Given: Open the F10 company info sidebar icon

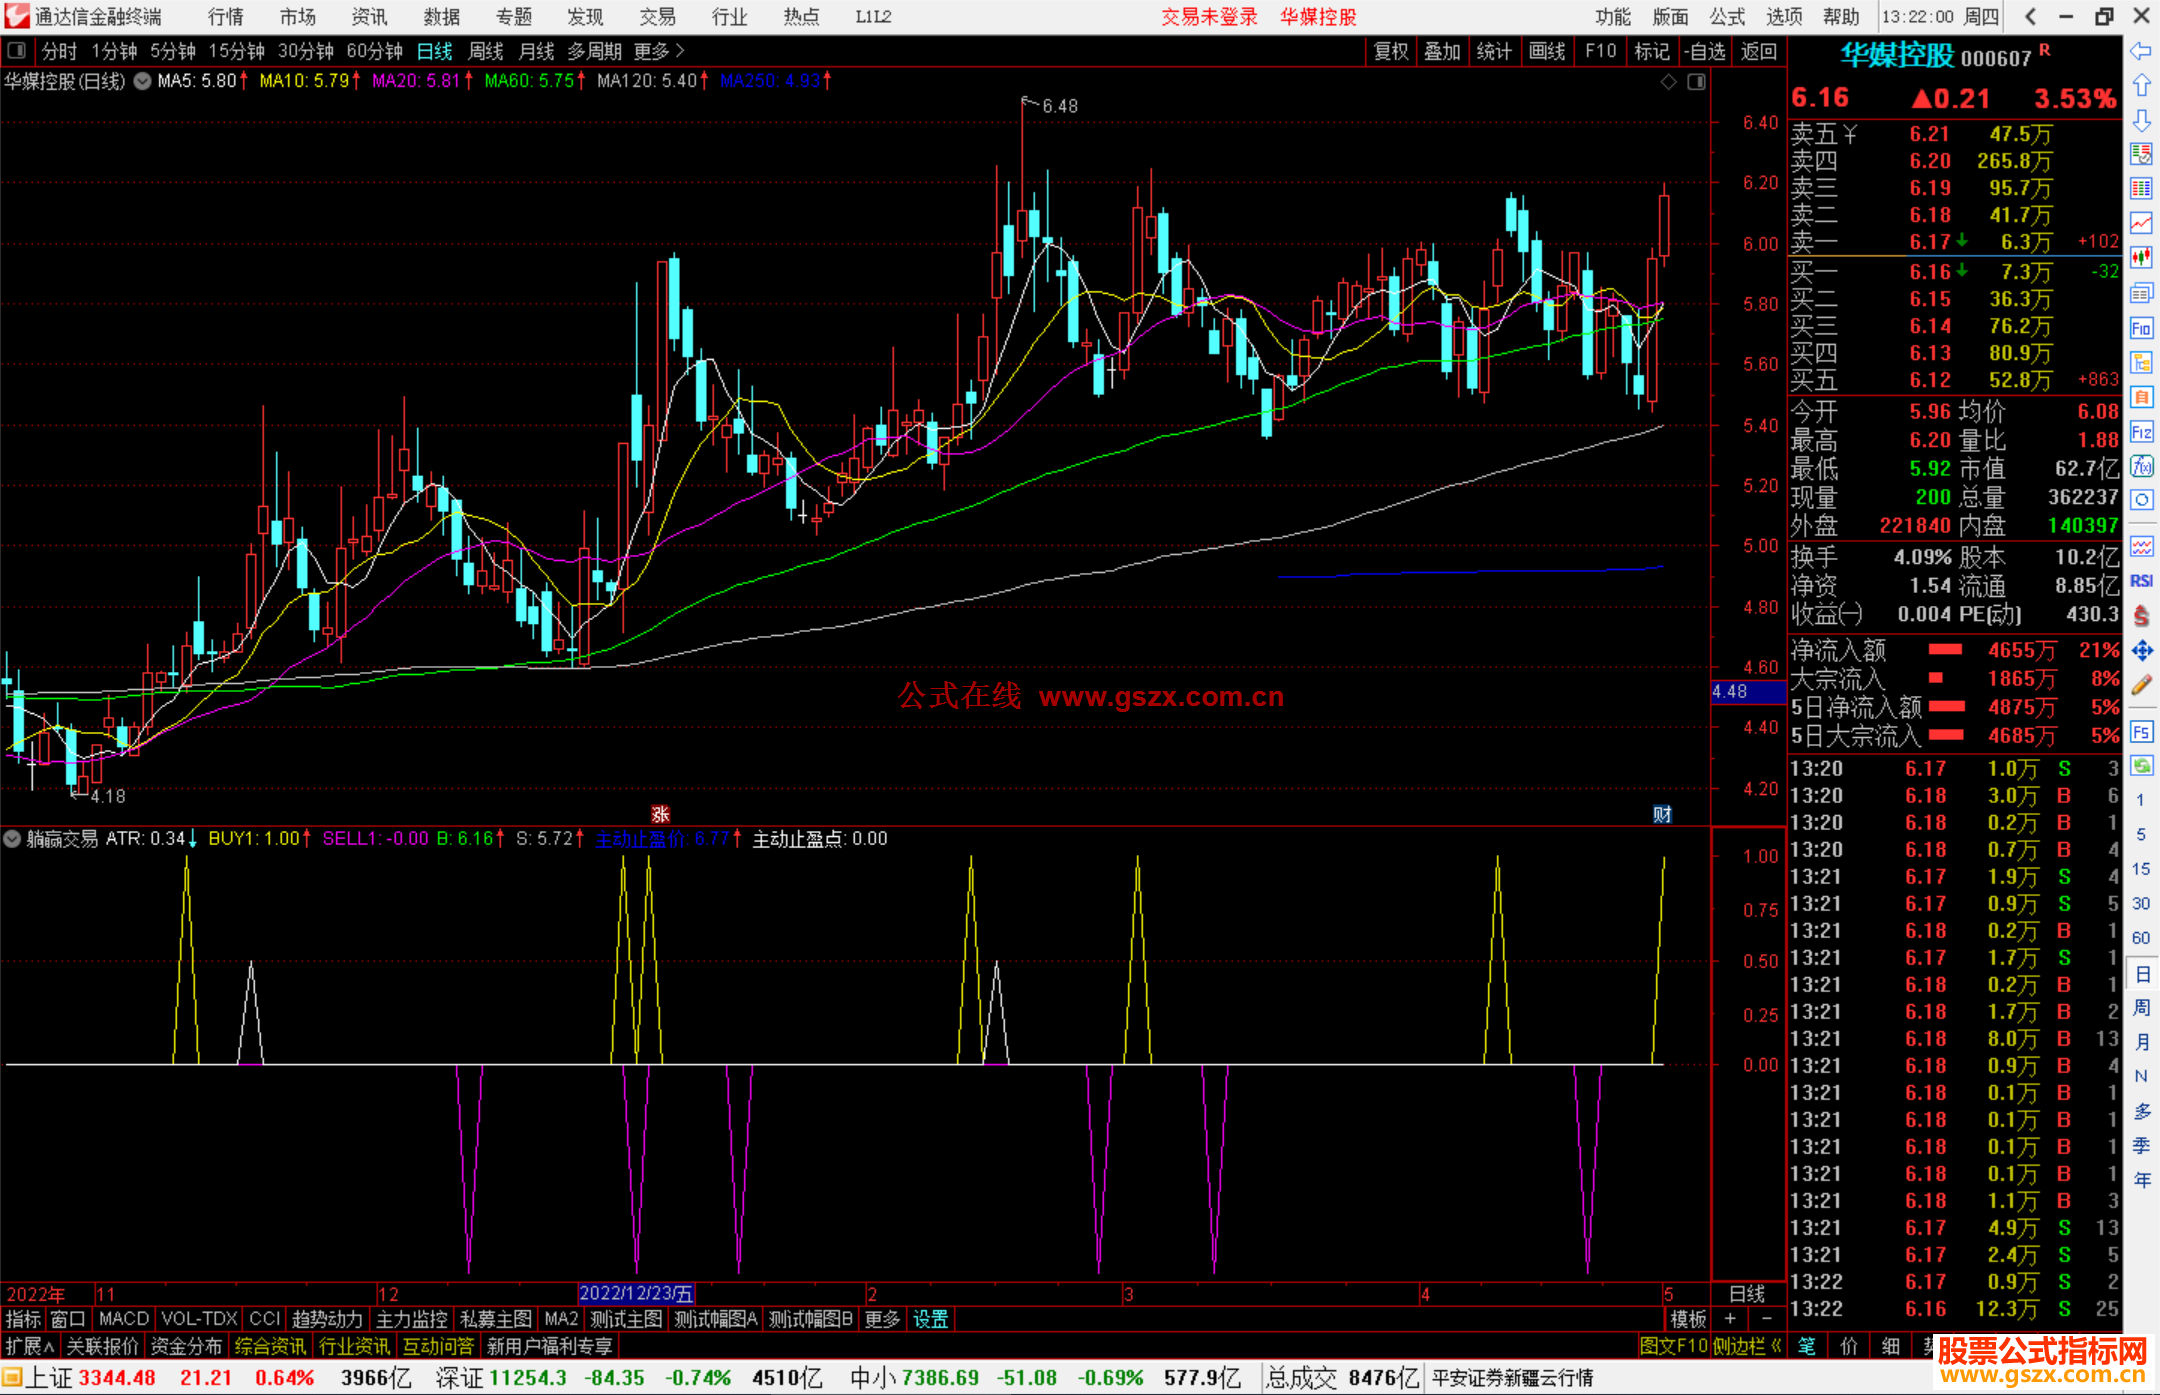Looking at the screenshot, I should (x=2141, y=329).
